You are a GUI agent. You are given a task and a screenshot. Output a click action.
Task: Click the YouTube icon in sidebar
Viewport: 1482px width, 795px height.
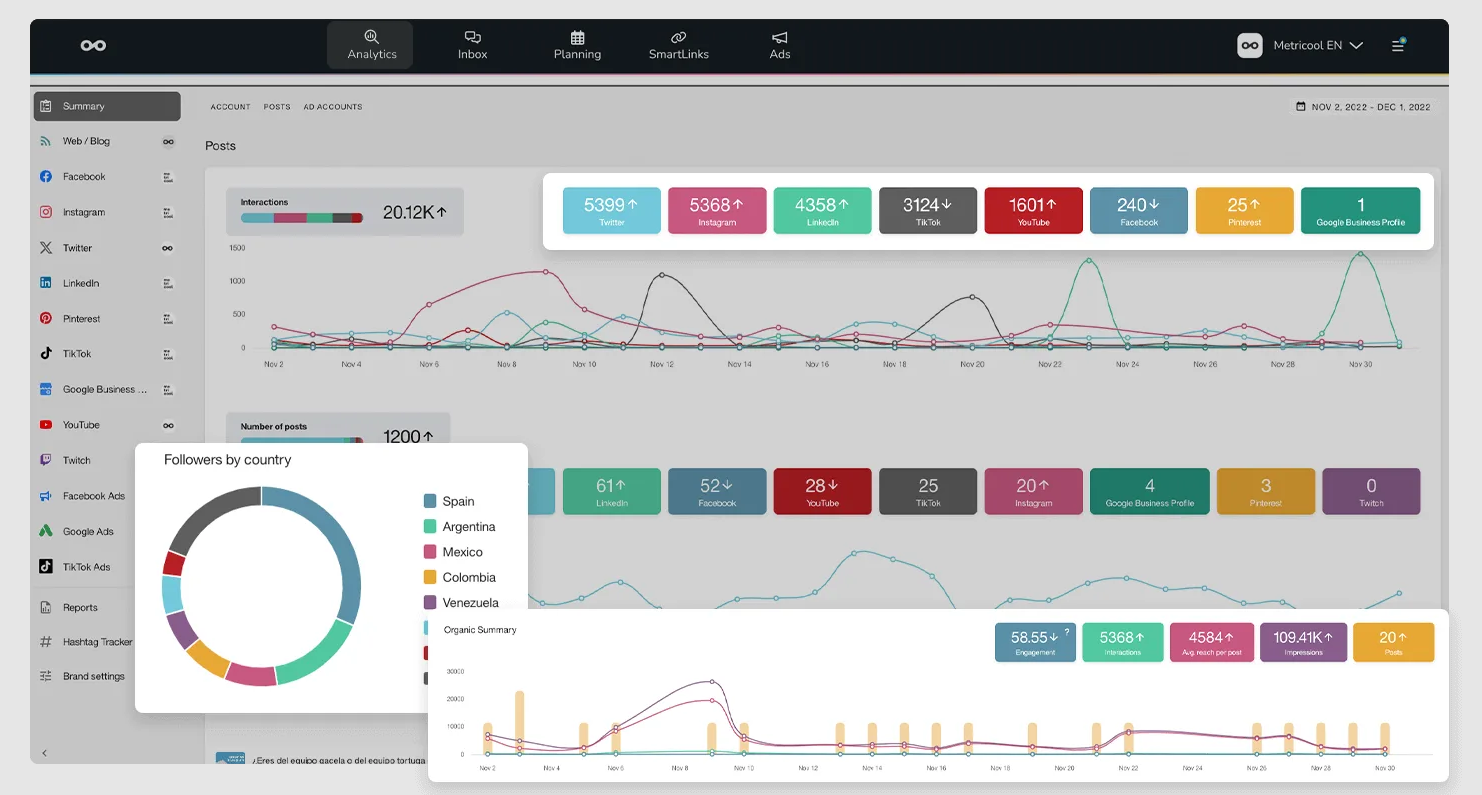click(x=46, y=425)
